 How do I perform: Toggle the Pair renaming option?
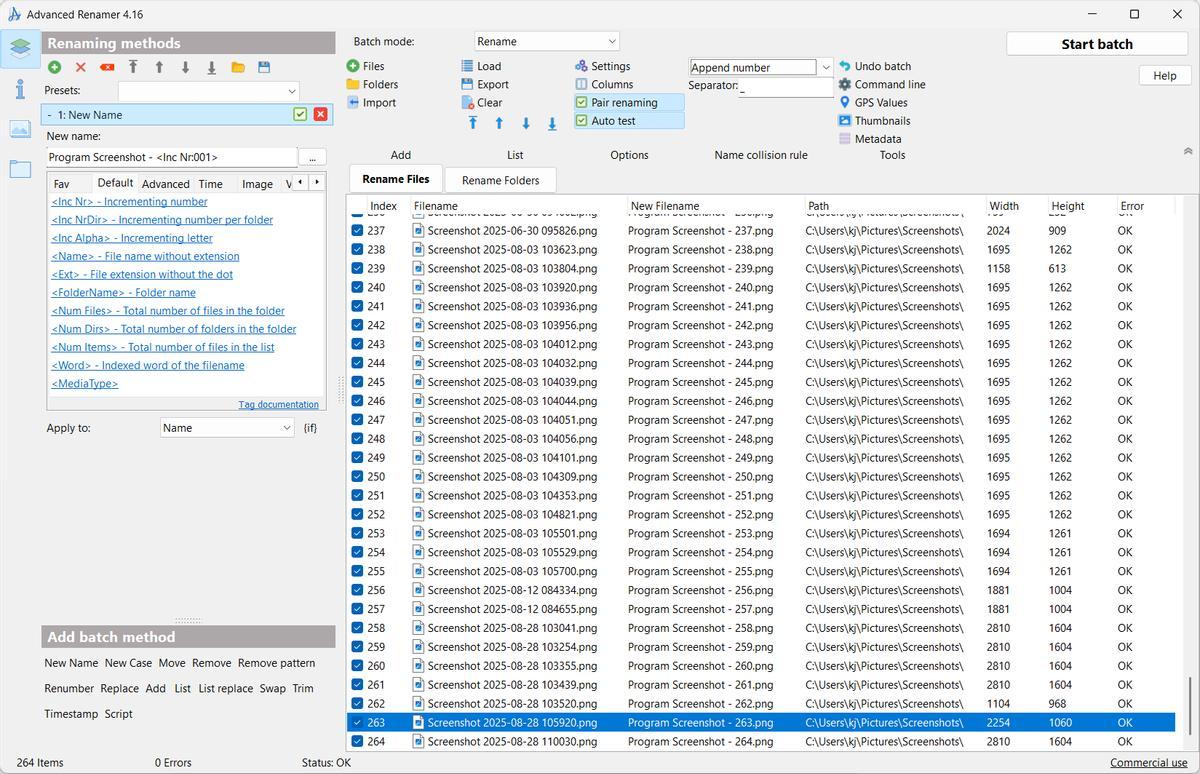[623, 102]
